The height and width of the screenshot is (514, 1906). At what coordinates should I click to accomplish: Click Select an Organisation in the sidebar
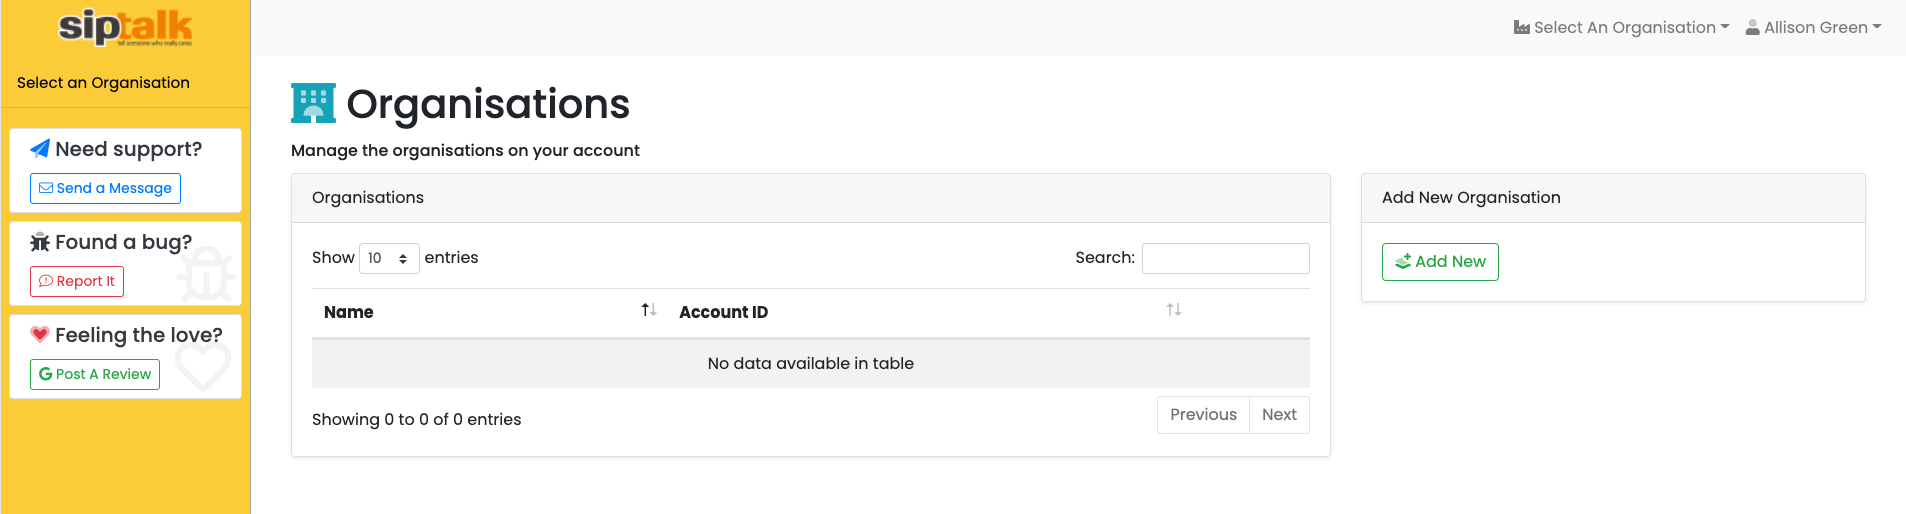103,83
